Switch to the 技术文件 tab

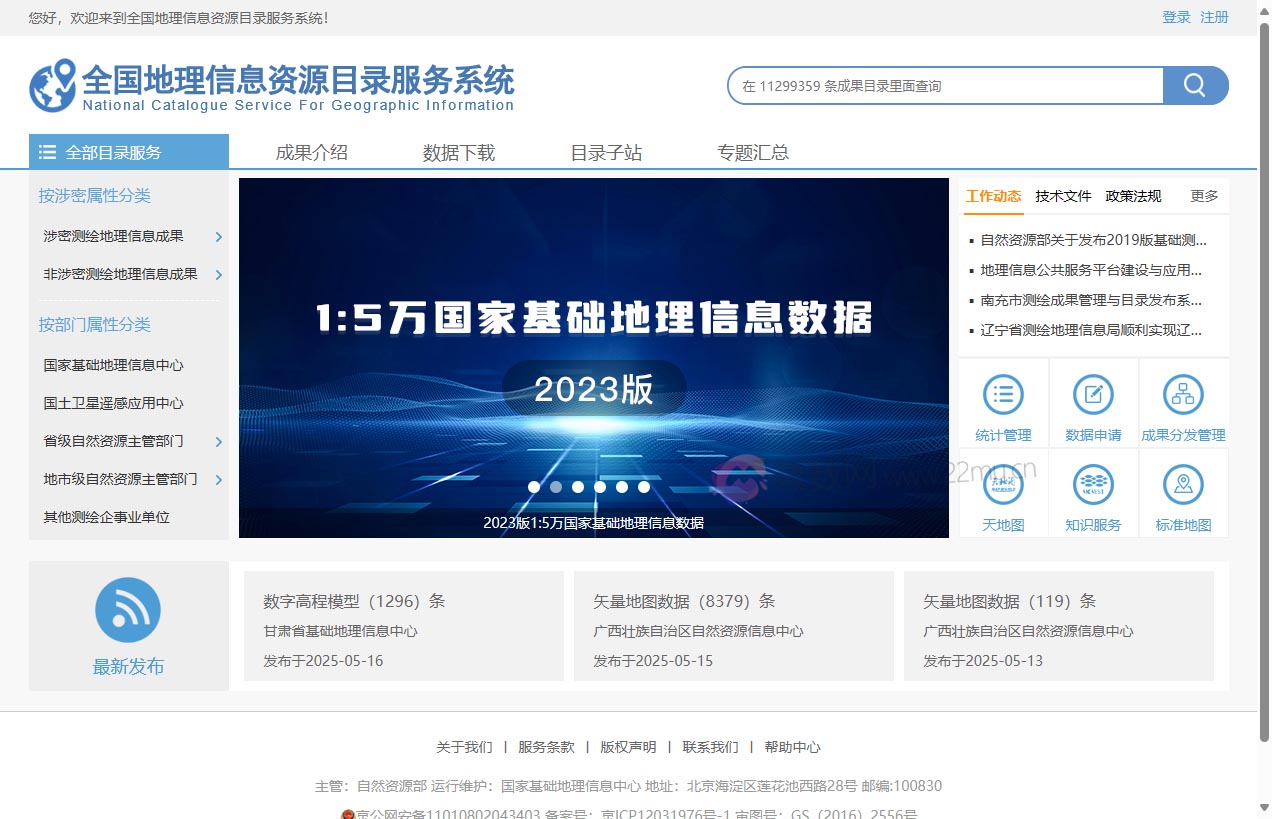(x=1062, y=197)
